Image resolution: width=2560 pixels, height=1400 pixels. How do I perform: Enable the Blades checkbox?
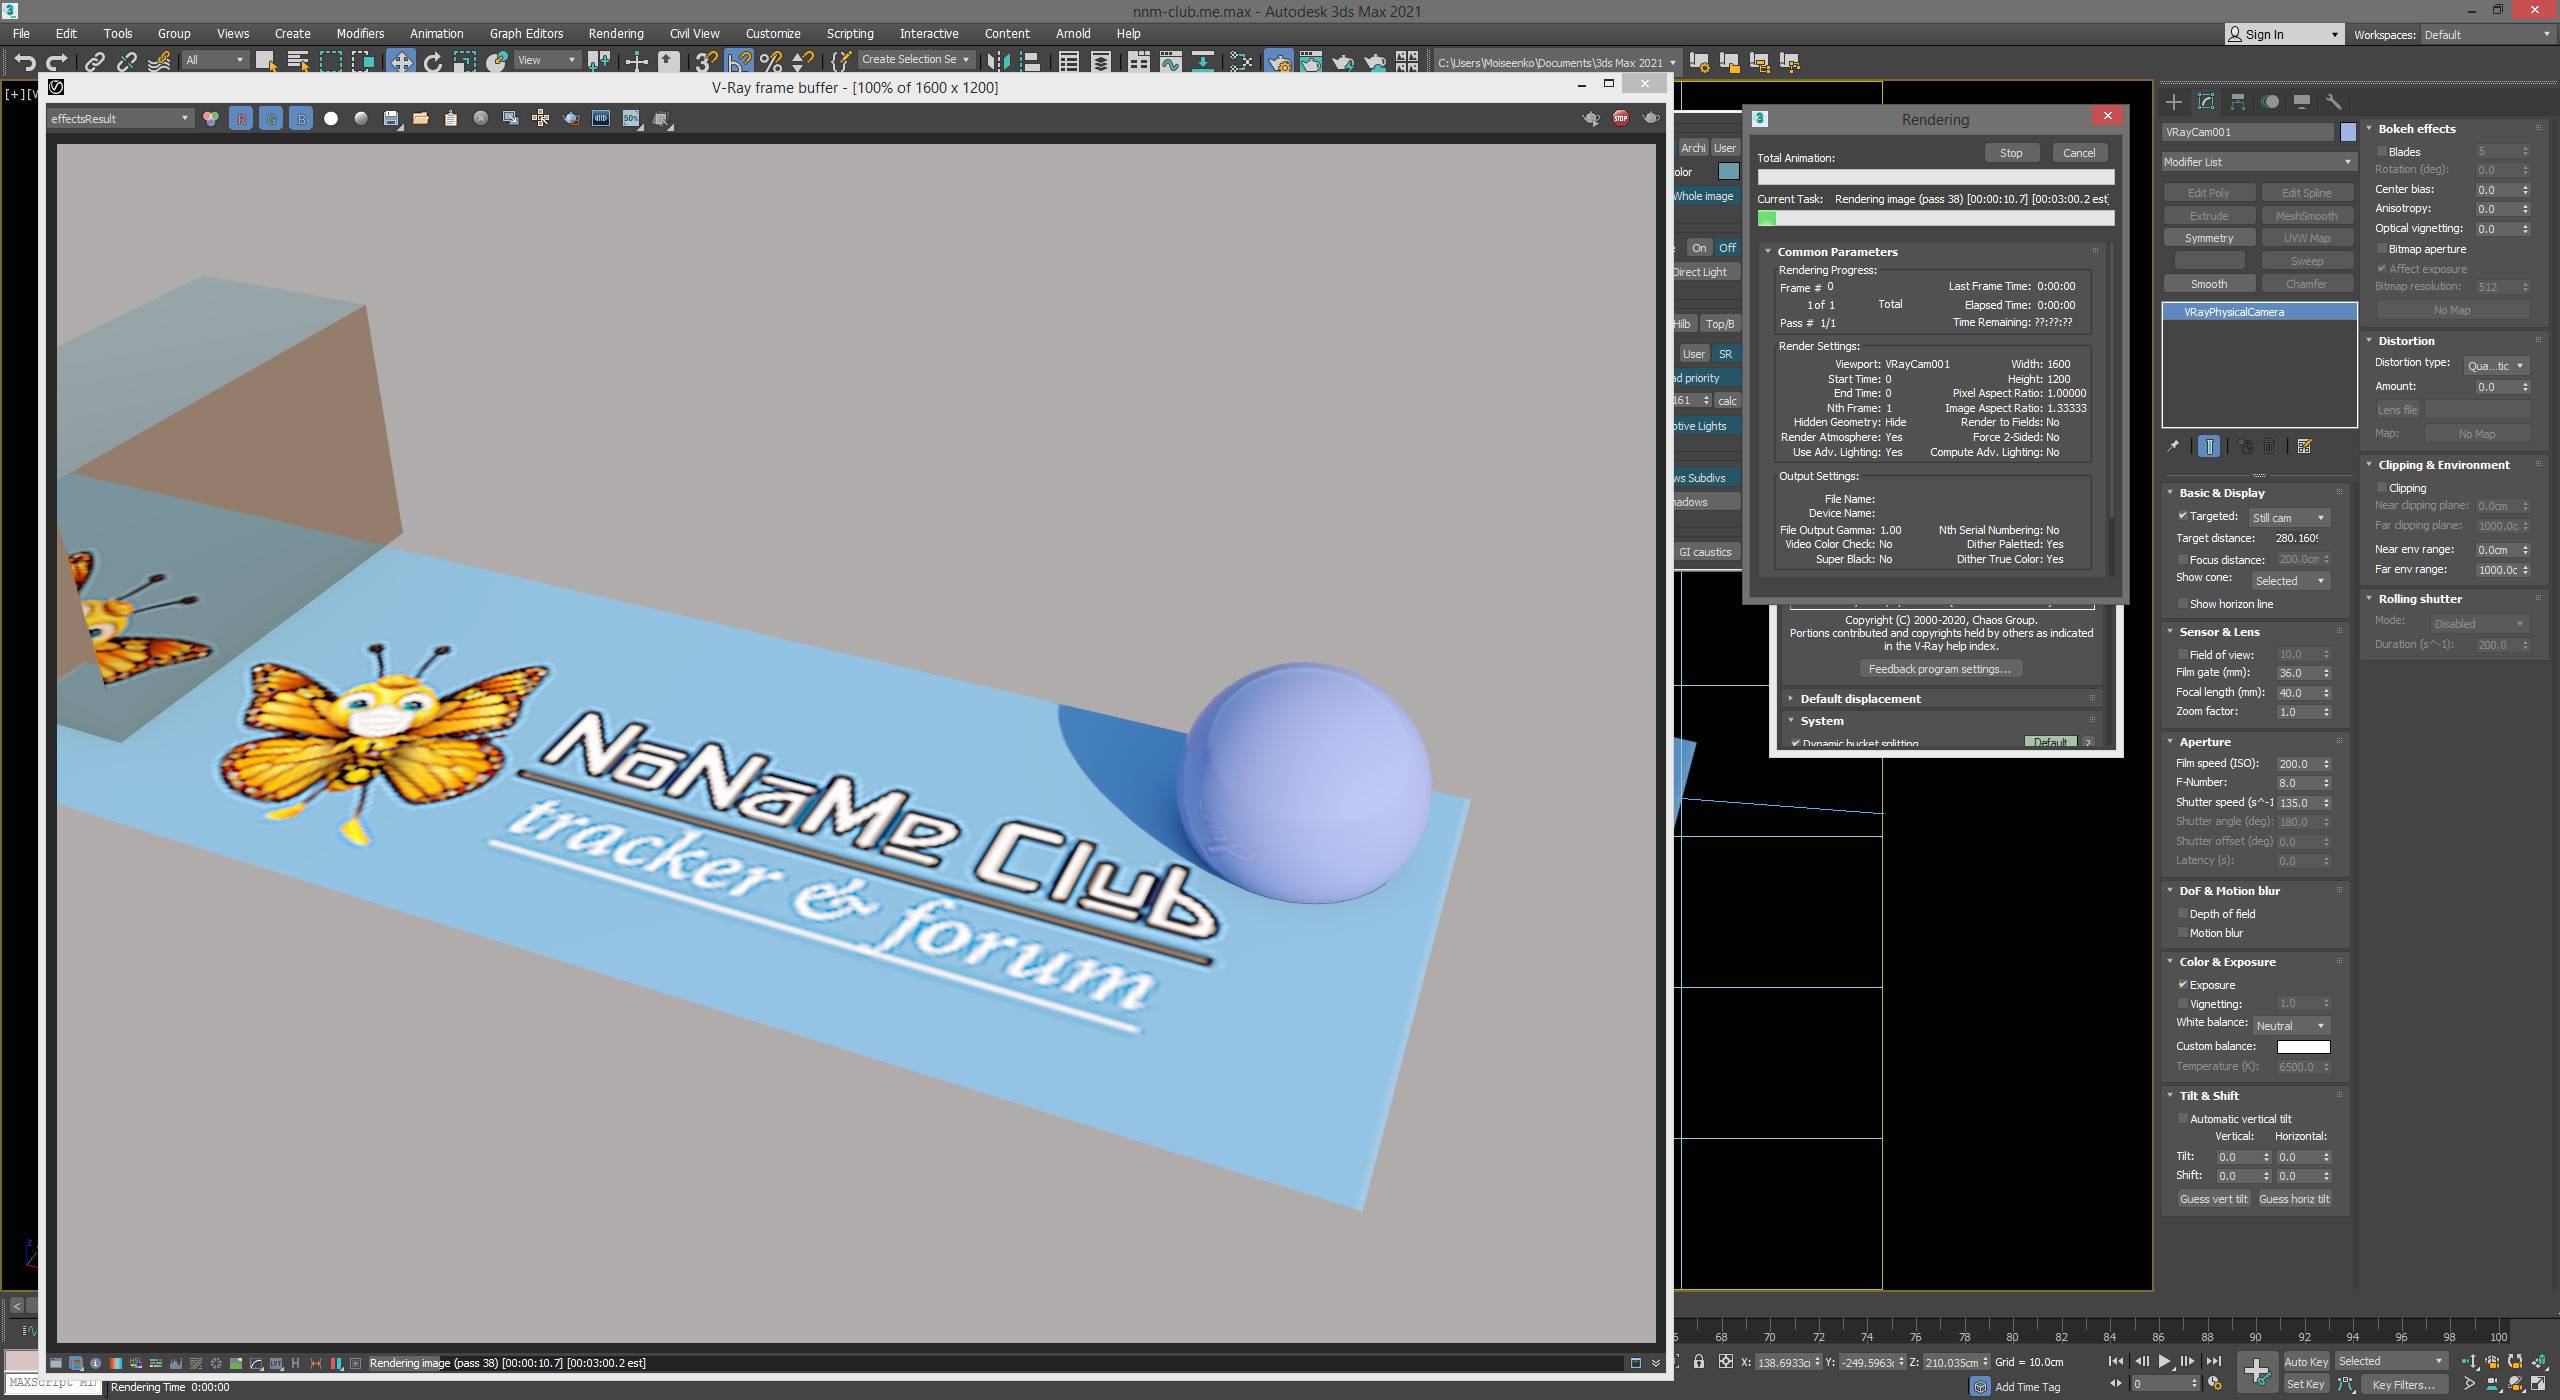coord(2382,152)
